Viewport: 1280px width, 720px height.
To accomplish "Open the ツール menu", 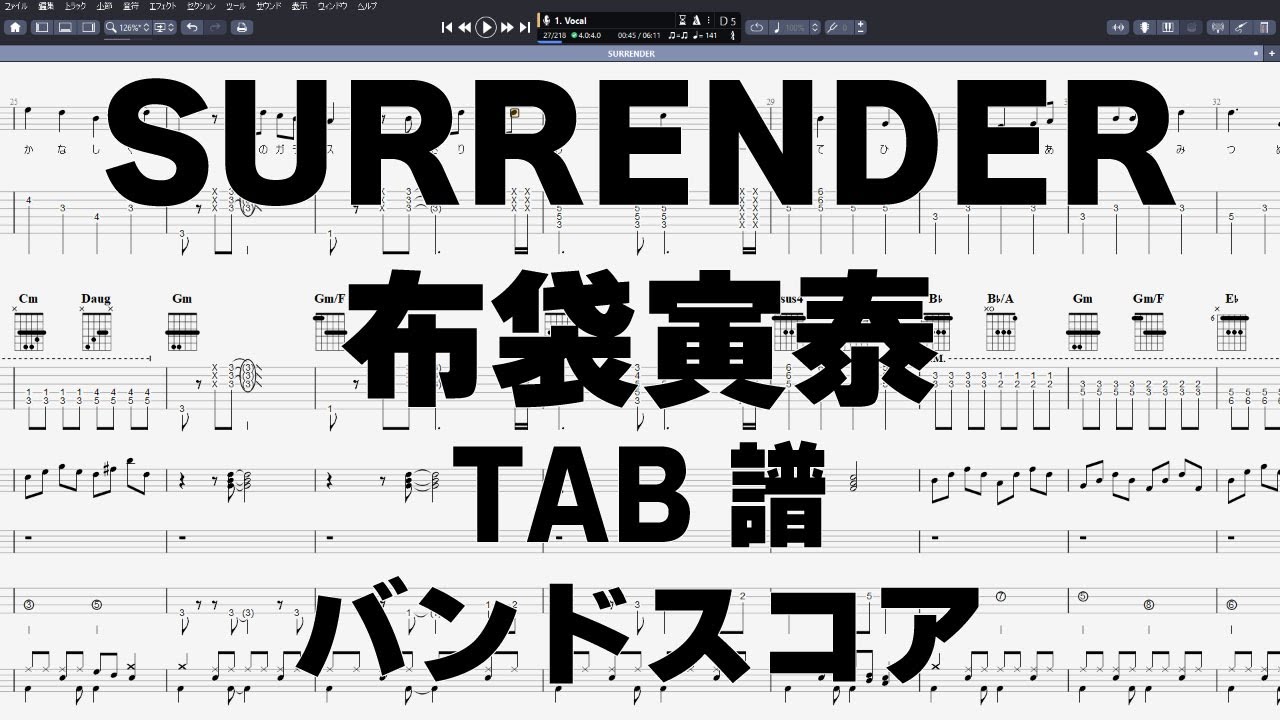I will click(236, 6).
